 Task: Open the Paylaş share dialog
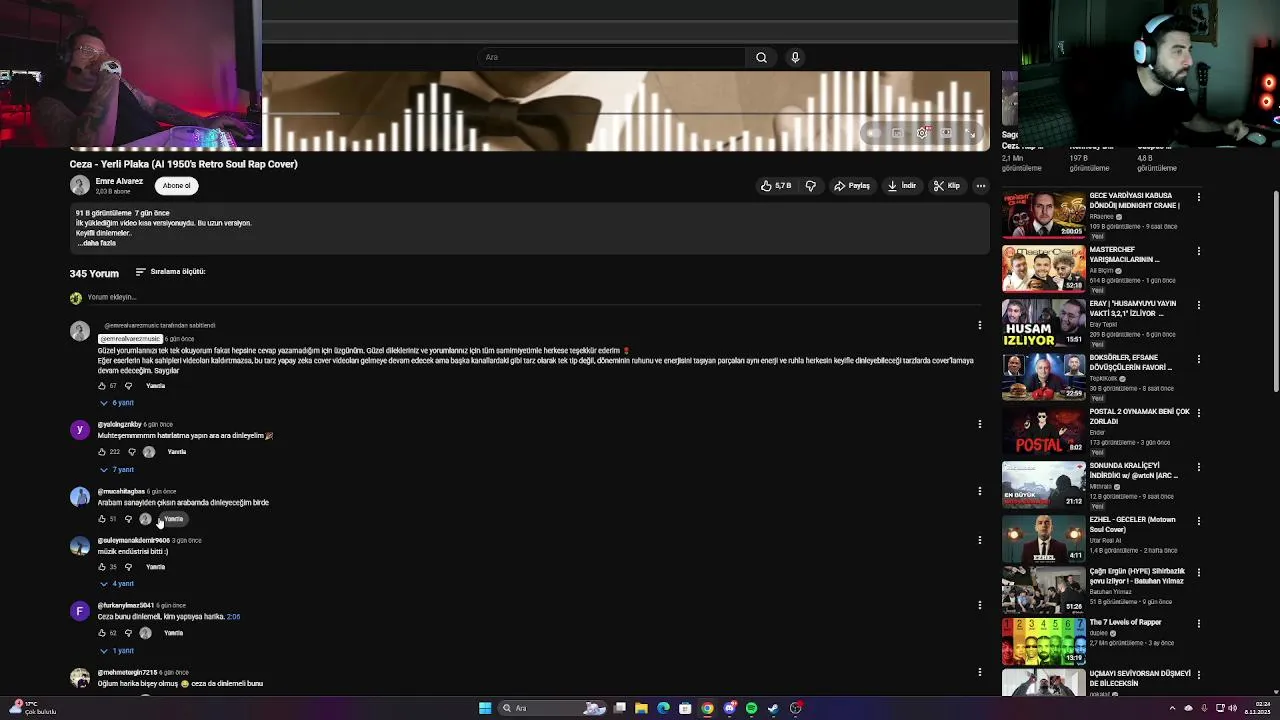point(852,185)
